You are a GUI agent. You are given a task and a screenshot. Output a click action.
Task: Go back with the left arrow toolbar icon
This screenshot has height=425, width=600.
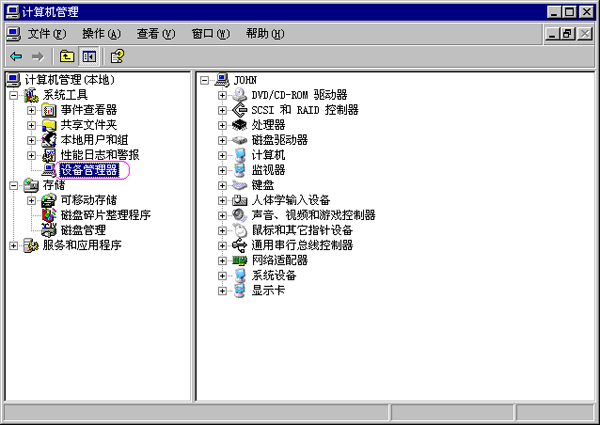click(x=16, y=57)
